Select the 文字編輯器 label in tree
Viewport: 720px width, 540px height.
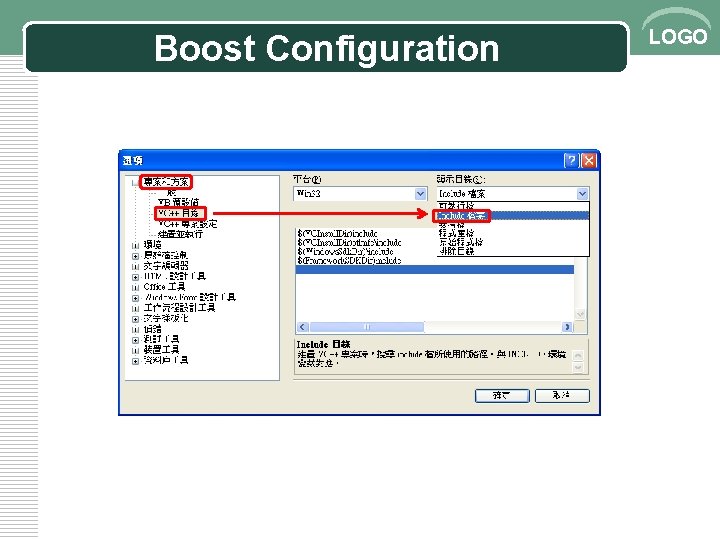[x=166, y=266]
